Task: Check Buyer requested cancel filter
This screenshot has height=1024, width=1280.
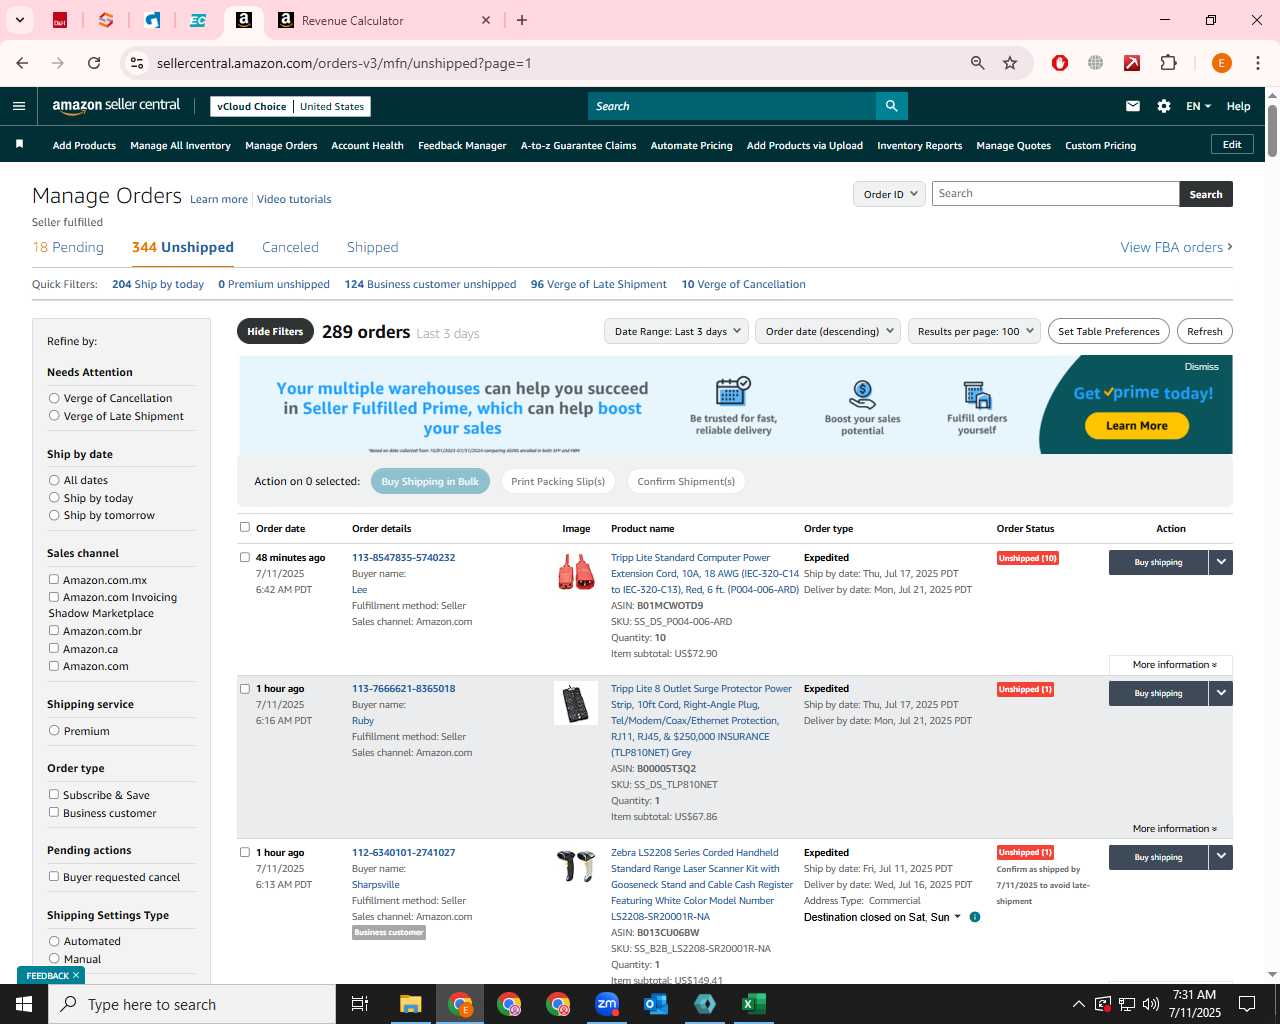Action: click(54, 876)
